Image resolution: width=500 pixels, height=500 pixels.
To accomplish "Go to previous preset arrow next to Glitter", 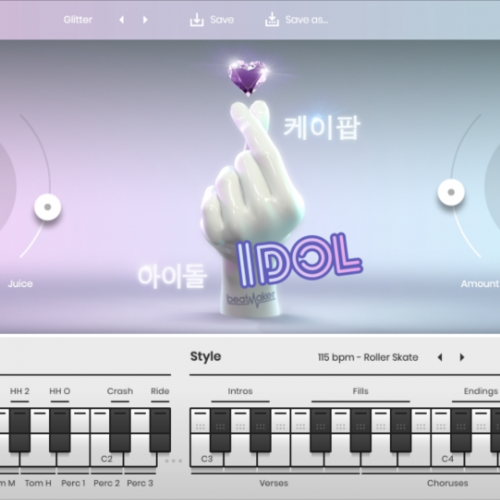I will [122, 20].
